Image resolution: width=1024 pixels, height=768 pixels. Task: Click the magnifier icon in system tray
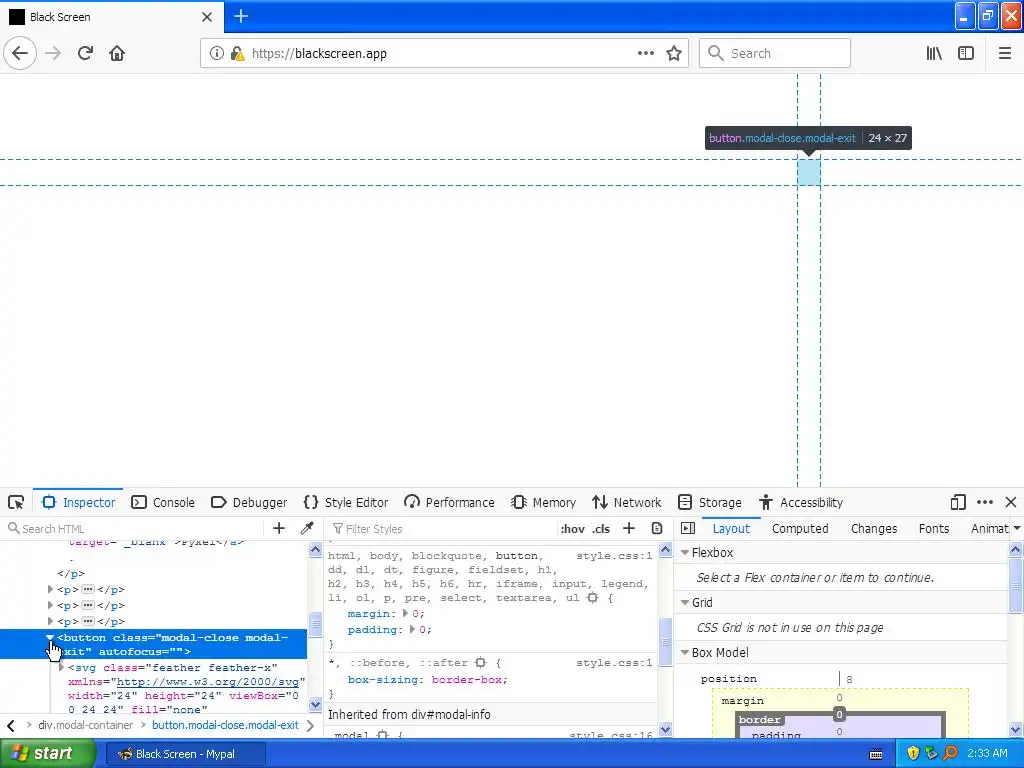point(950,753)
